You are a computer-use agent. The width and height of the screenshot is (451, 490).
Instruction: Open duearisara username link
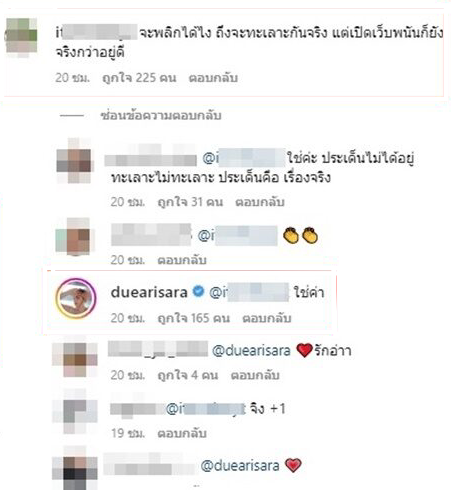click(x=149, y=292)
